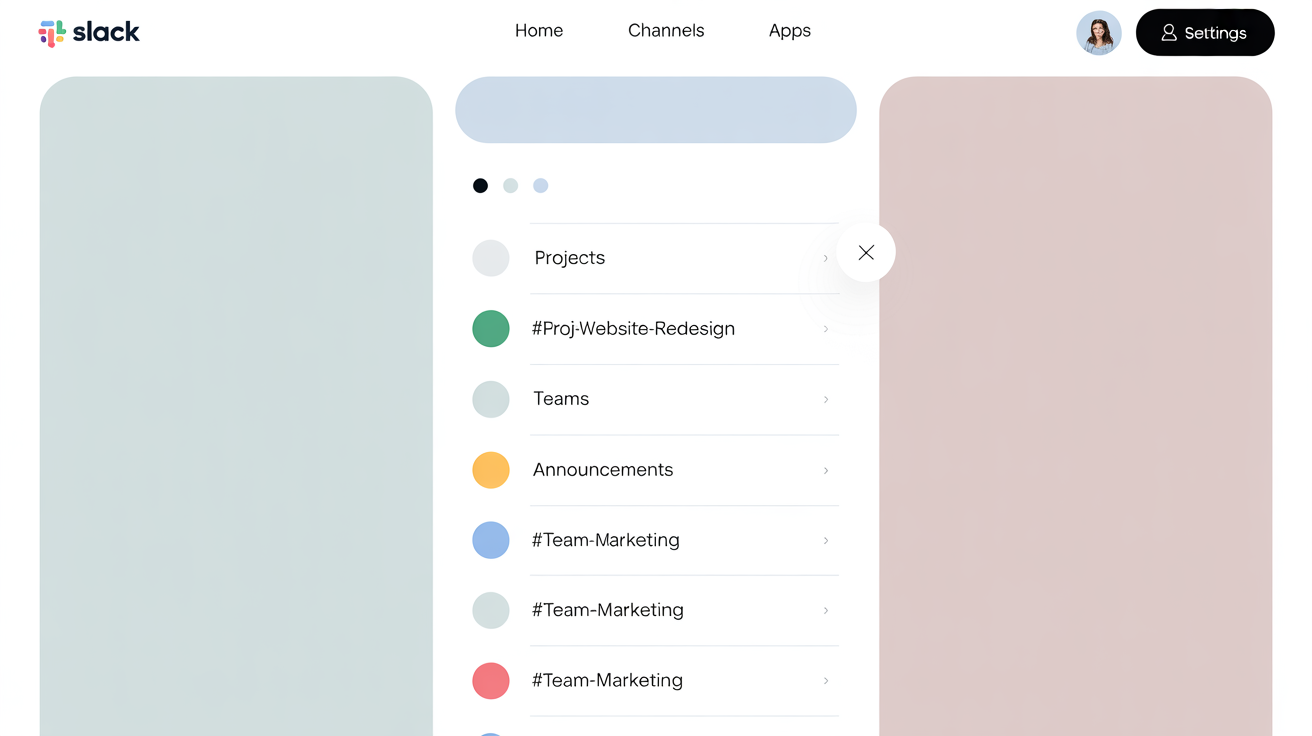Click the person icon inside Settings button
This screenshot has height=736, width=1312.
tap(1168, 32)
